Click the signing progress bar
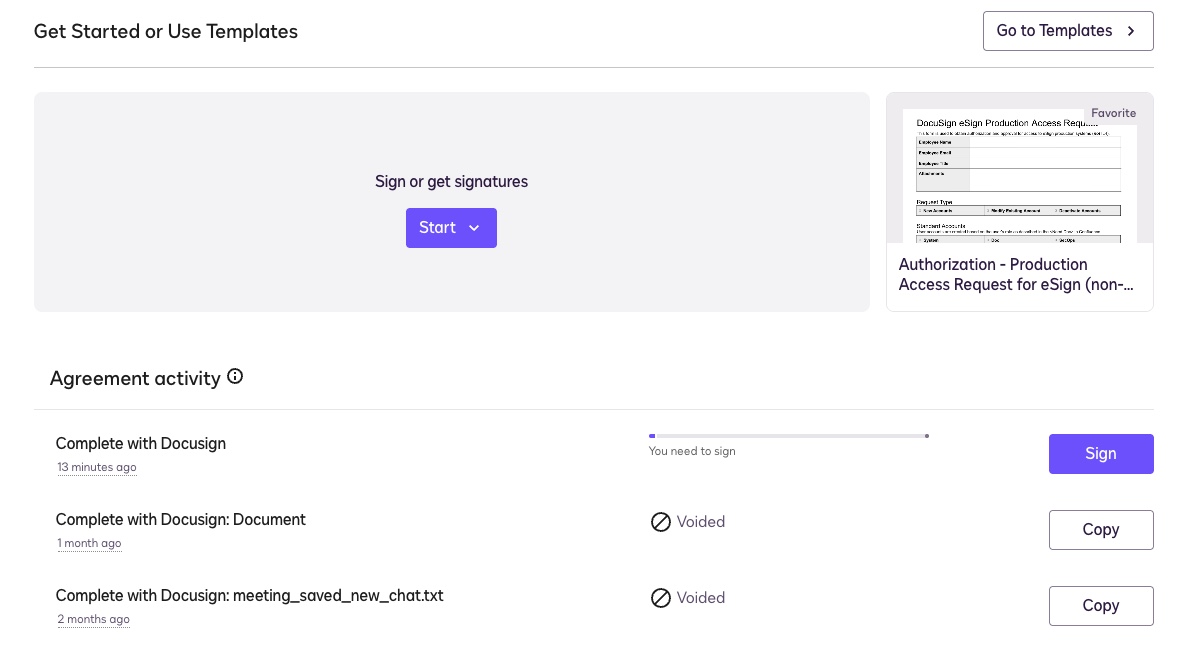The image size is (1177, 646). (788, 436)
